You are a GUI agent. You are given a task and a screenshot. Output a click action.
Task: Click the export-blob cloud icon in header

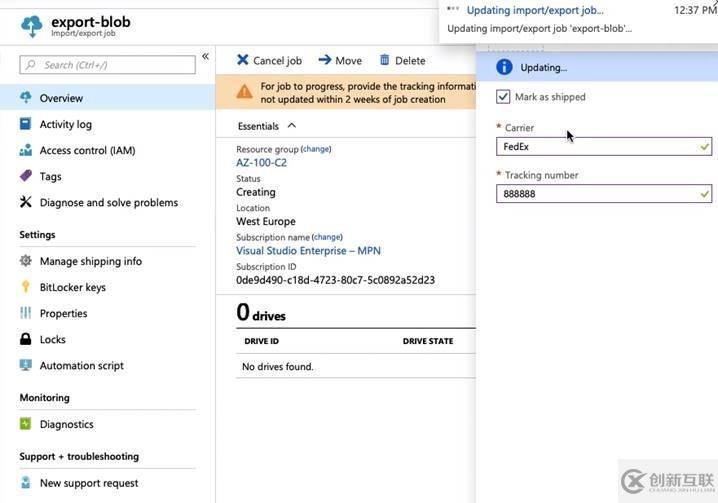pyautogui.click(x=32, y=26)
